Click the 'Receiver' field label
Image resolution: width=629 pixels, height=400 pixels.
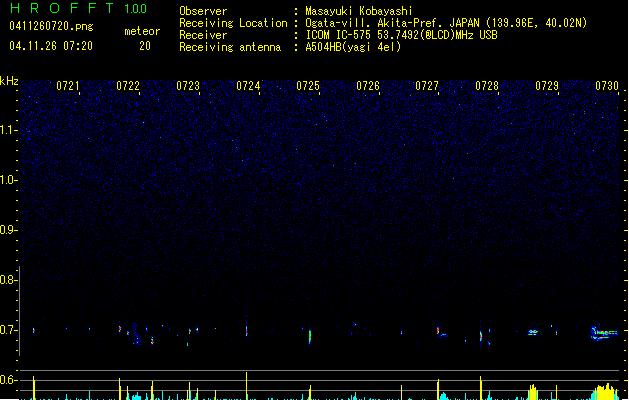click(x=203, y=35)
